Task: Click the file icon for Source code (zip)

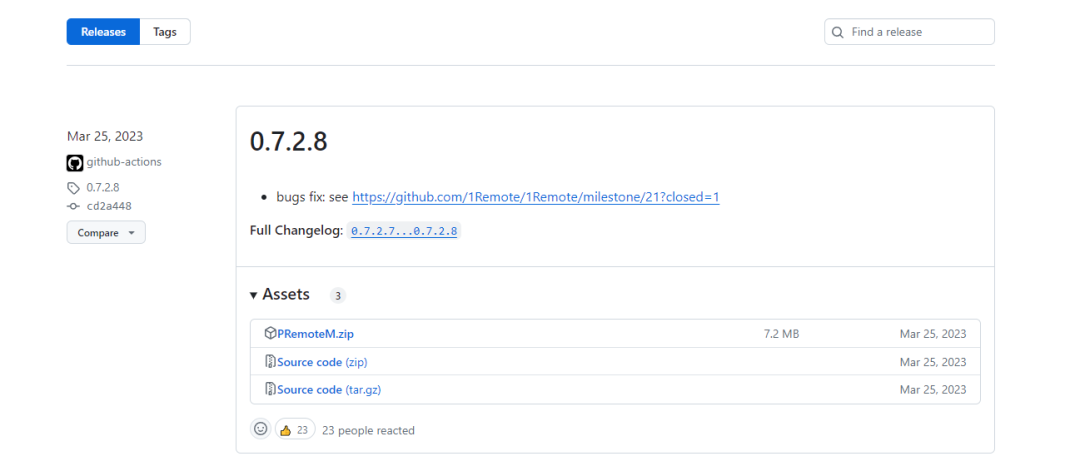Action: (x=270, y=361)
